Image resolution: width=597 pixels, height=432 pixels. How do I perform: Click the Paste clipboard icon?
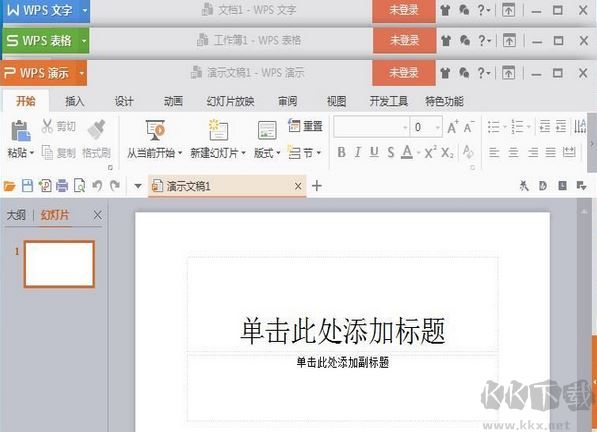pyautogui.click(x=21, y=131)
